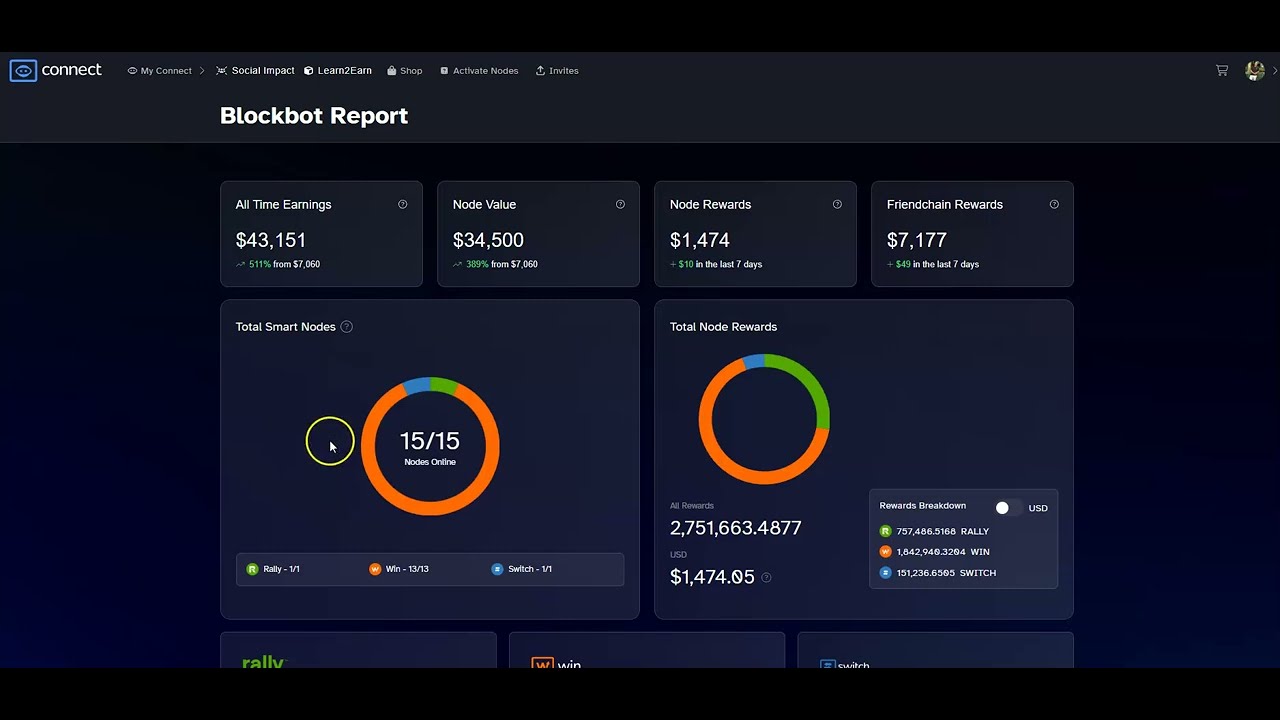Click the green Rally legend icon

pyautogui.click(x=252, y=569)
